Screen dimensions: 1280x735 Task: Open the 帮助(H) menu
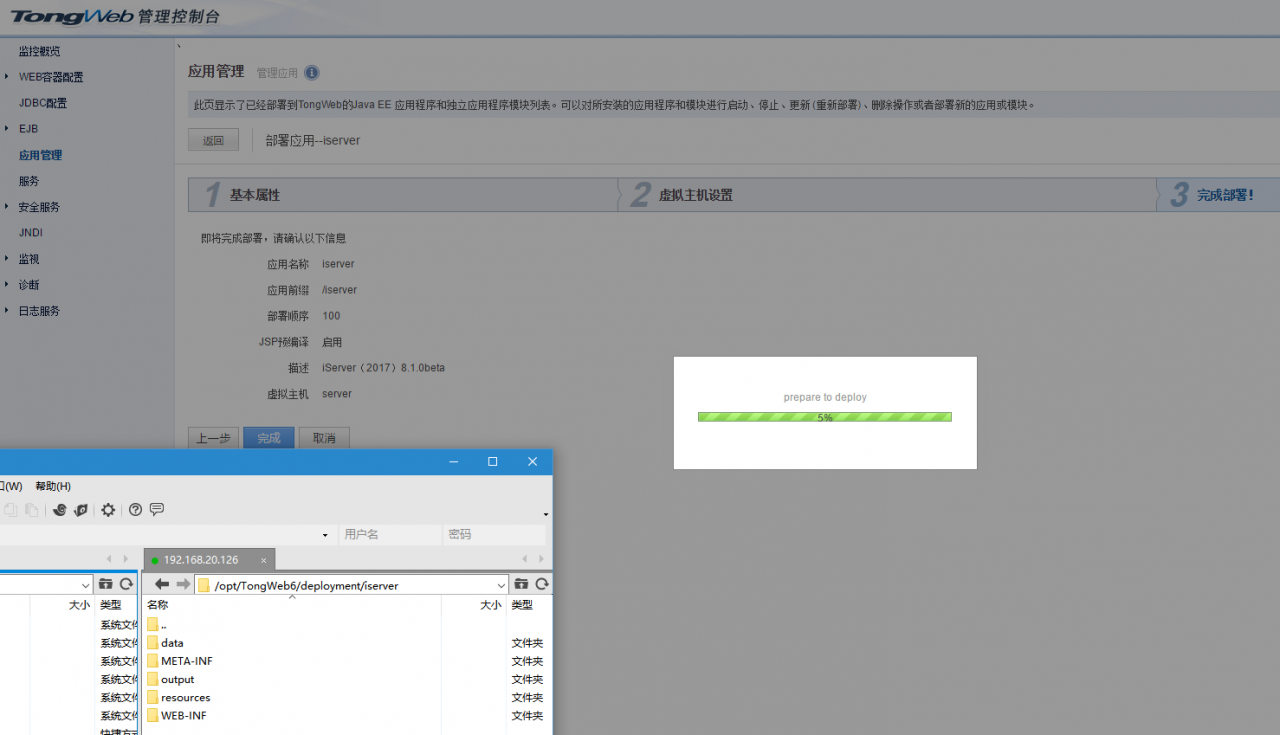[x=53, y=486]
